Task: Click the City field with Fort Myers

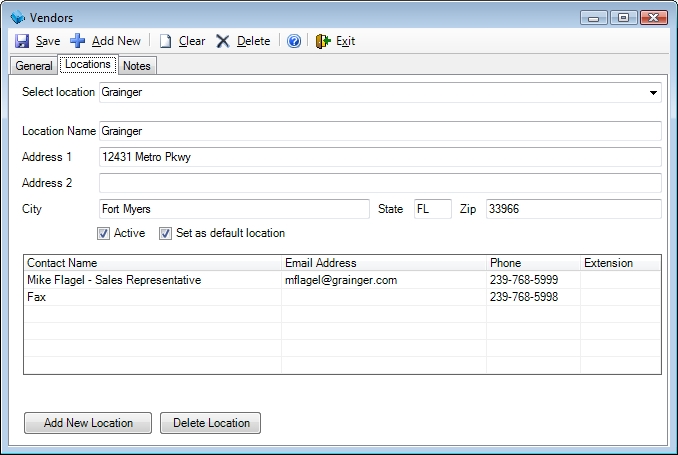Action: point(234,209)
